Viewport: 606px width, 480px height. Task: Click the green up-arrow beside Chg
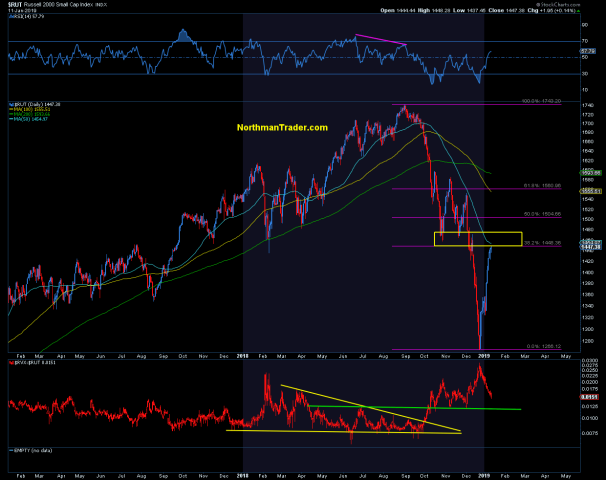578,11
